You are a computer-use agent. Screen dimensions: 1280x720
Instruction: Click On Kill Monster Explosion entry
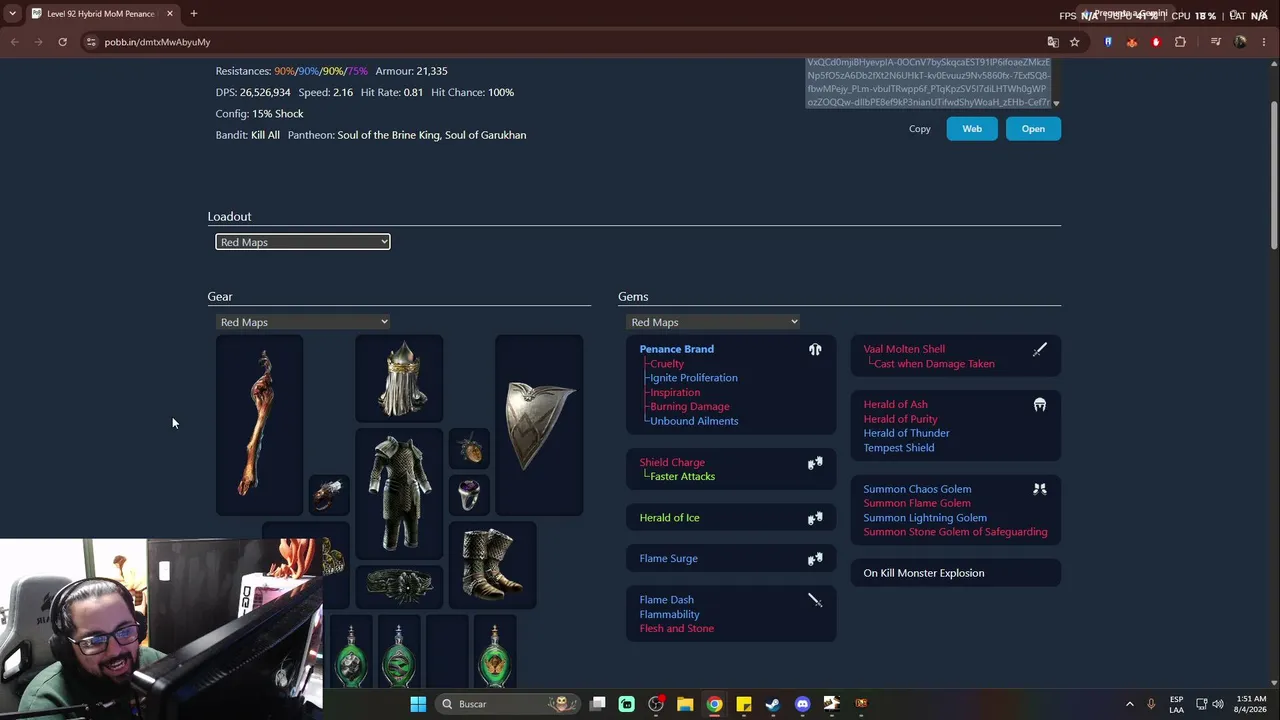[924, 573]
